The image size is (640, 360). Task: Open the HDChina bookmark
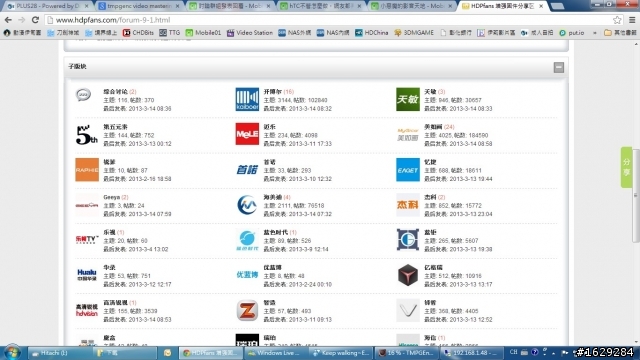tap(371, 33)
